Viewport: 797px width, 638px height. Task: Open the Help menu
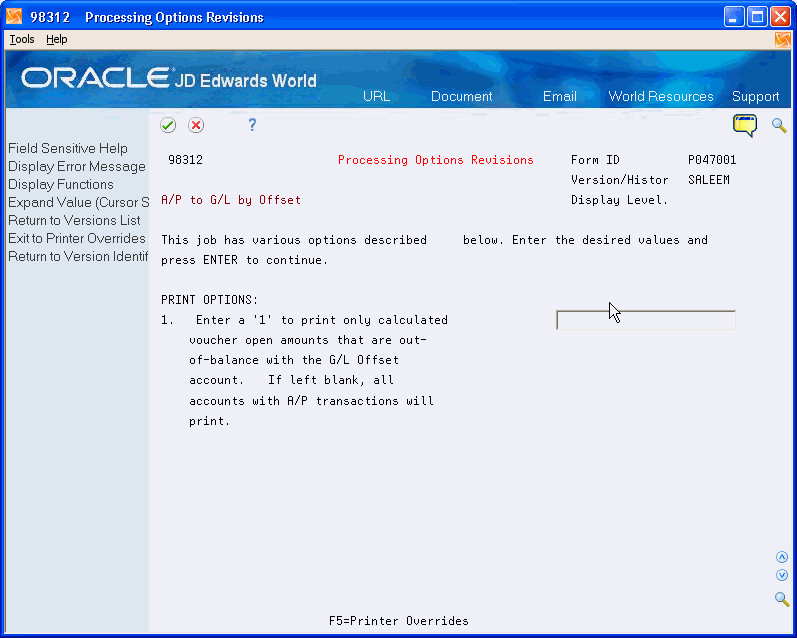[56, 39]
